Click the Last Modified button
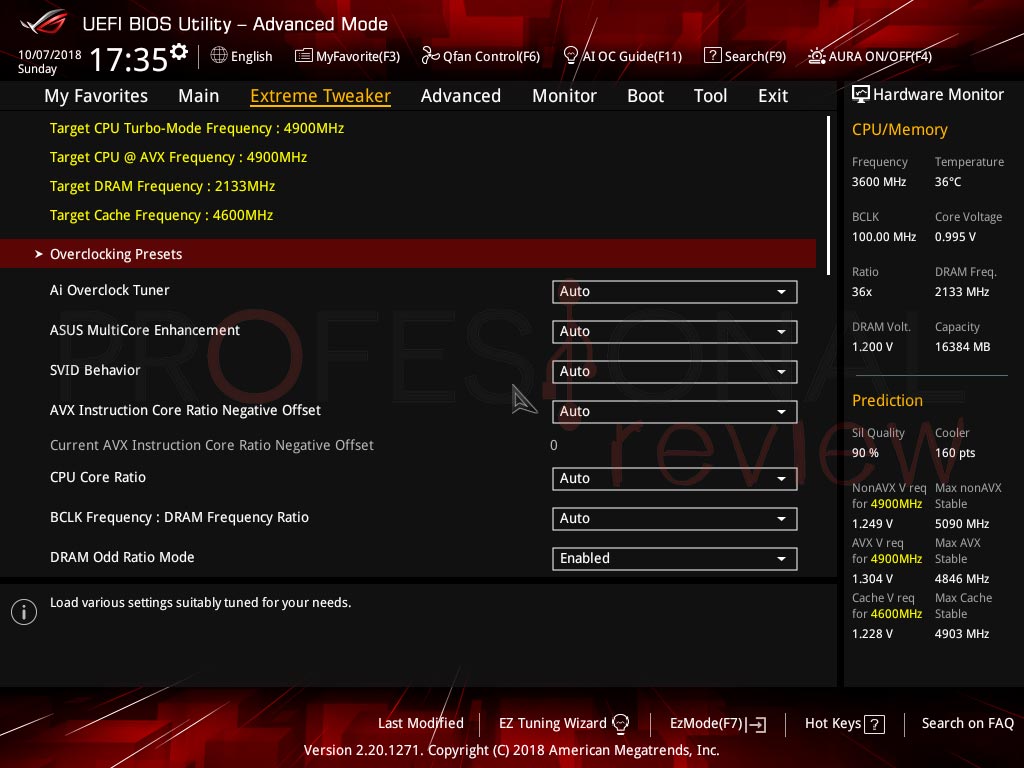This screenshot has width=1024, height=768. click(421, 724)
